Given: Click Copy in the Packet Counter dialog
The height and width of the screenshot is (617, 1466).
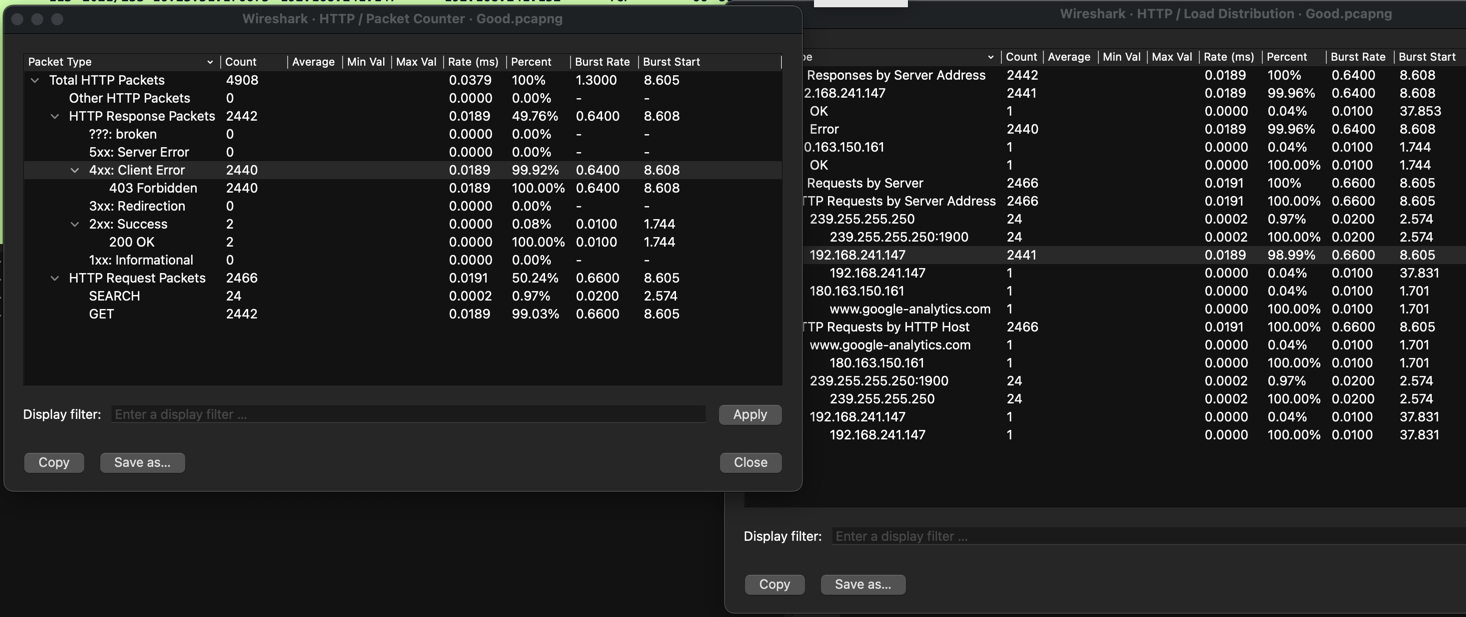Looking at the screenshot, I should [x=54, y=462].
